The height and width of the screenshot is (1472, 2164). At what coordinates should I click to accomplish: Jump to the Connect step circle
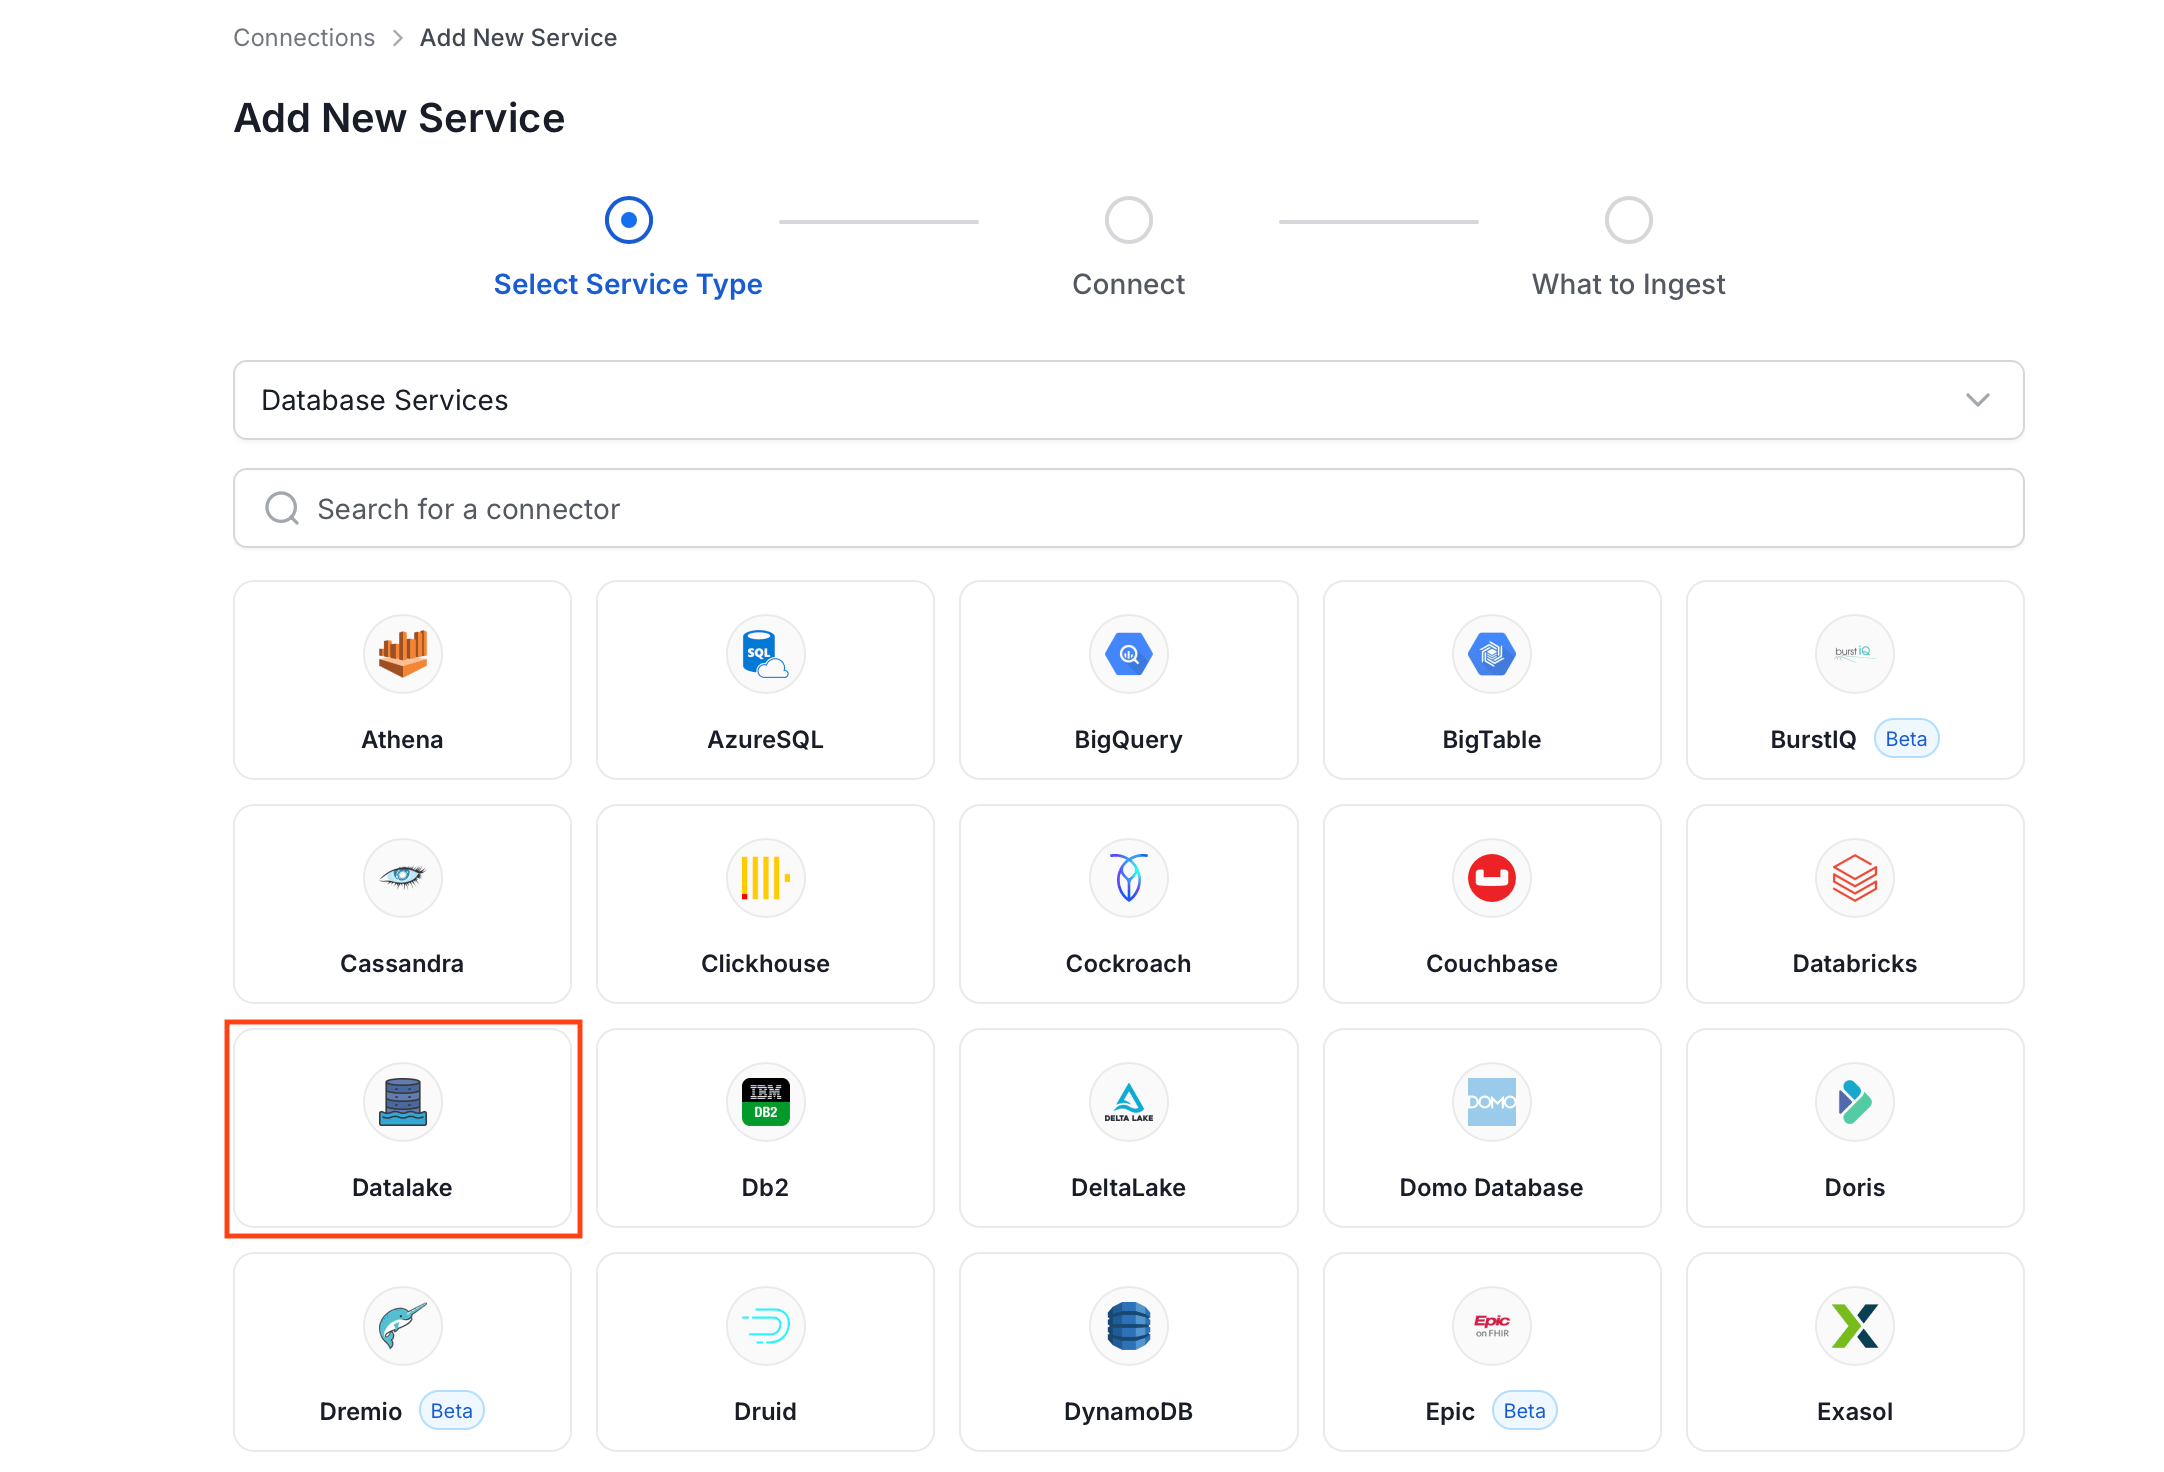click(x=1128, y=220)
